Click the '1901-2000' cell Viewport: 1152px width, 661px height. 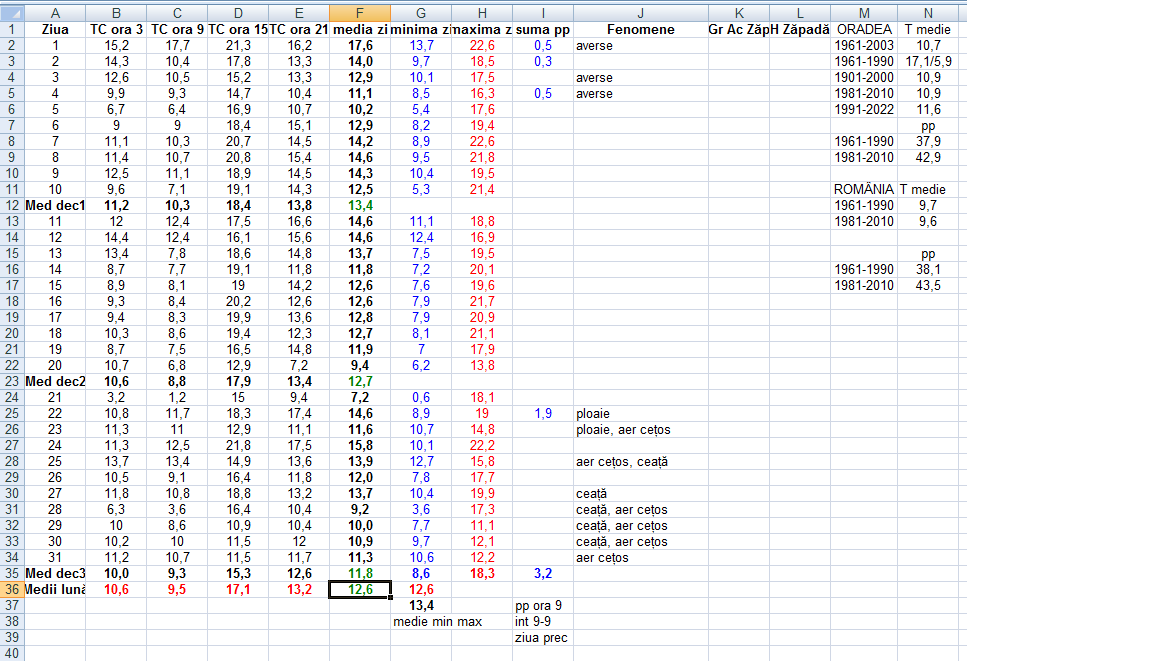point(864,78)
